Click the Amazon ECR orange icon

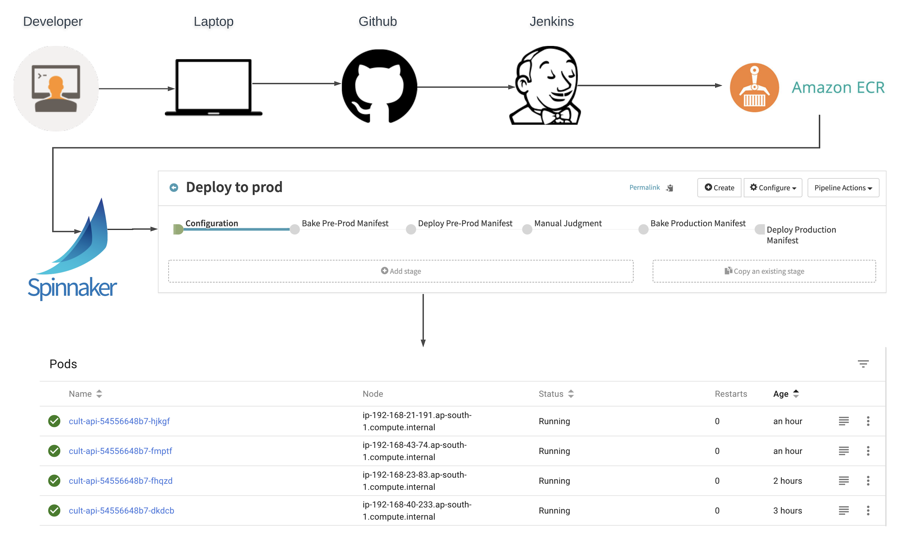coord(754,87)
